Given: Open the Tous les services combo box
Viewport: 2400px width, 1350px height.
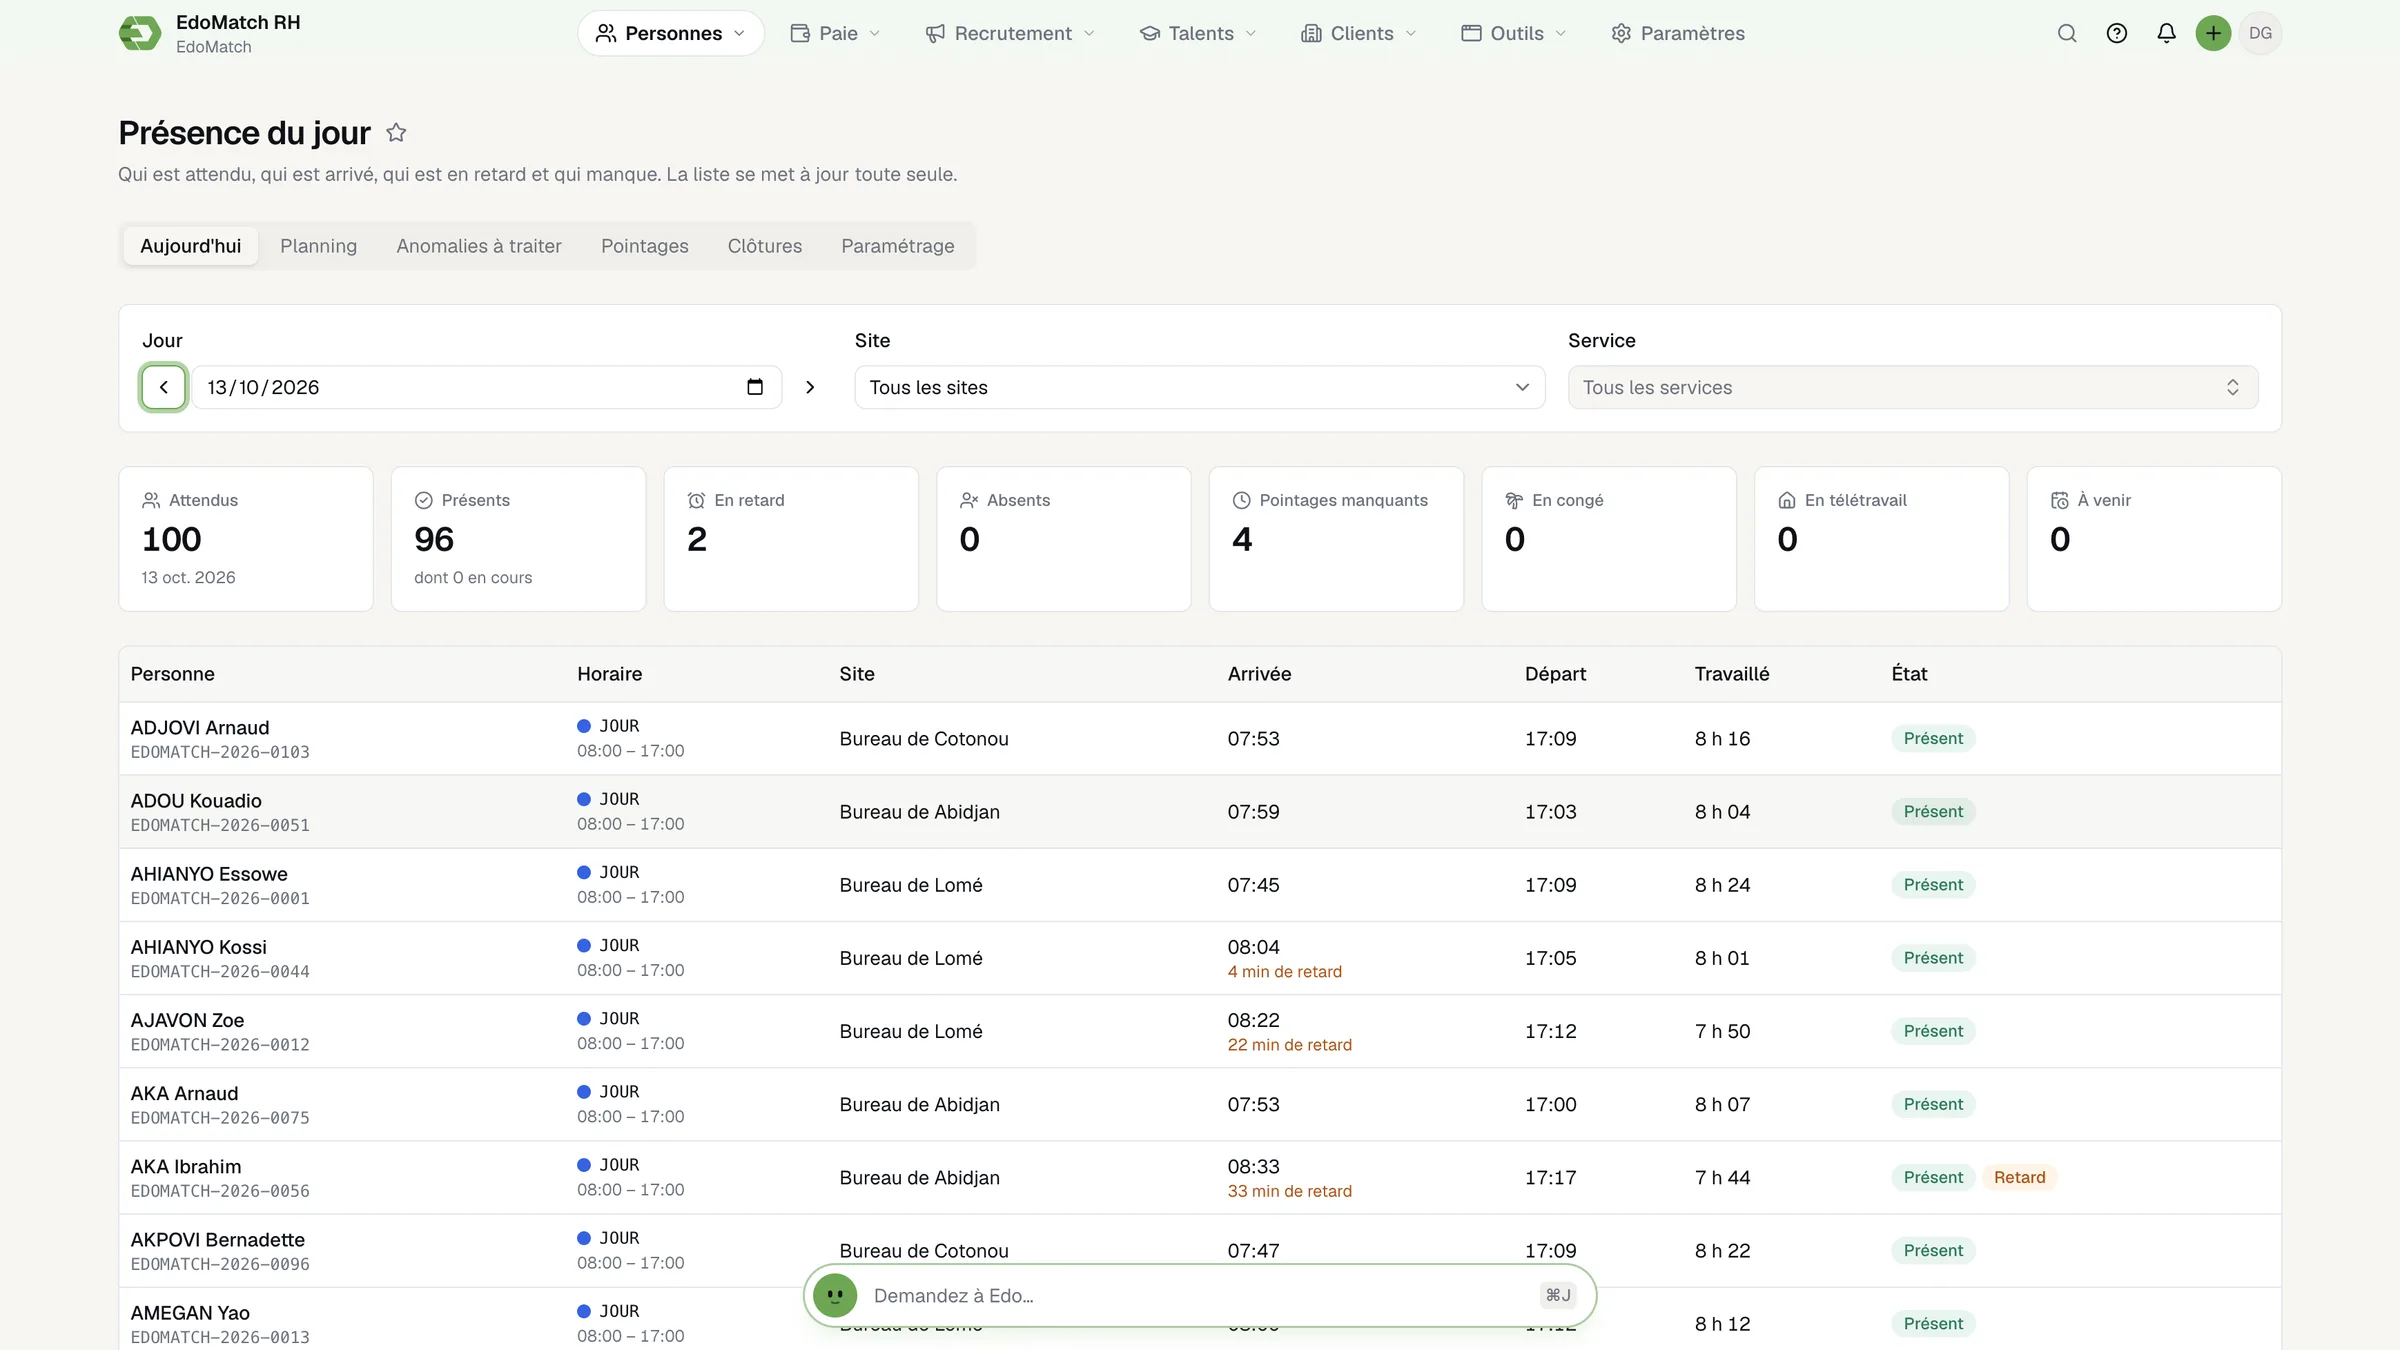Looking at the screenshot, I should coord(1912,387).
